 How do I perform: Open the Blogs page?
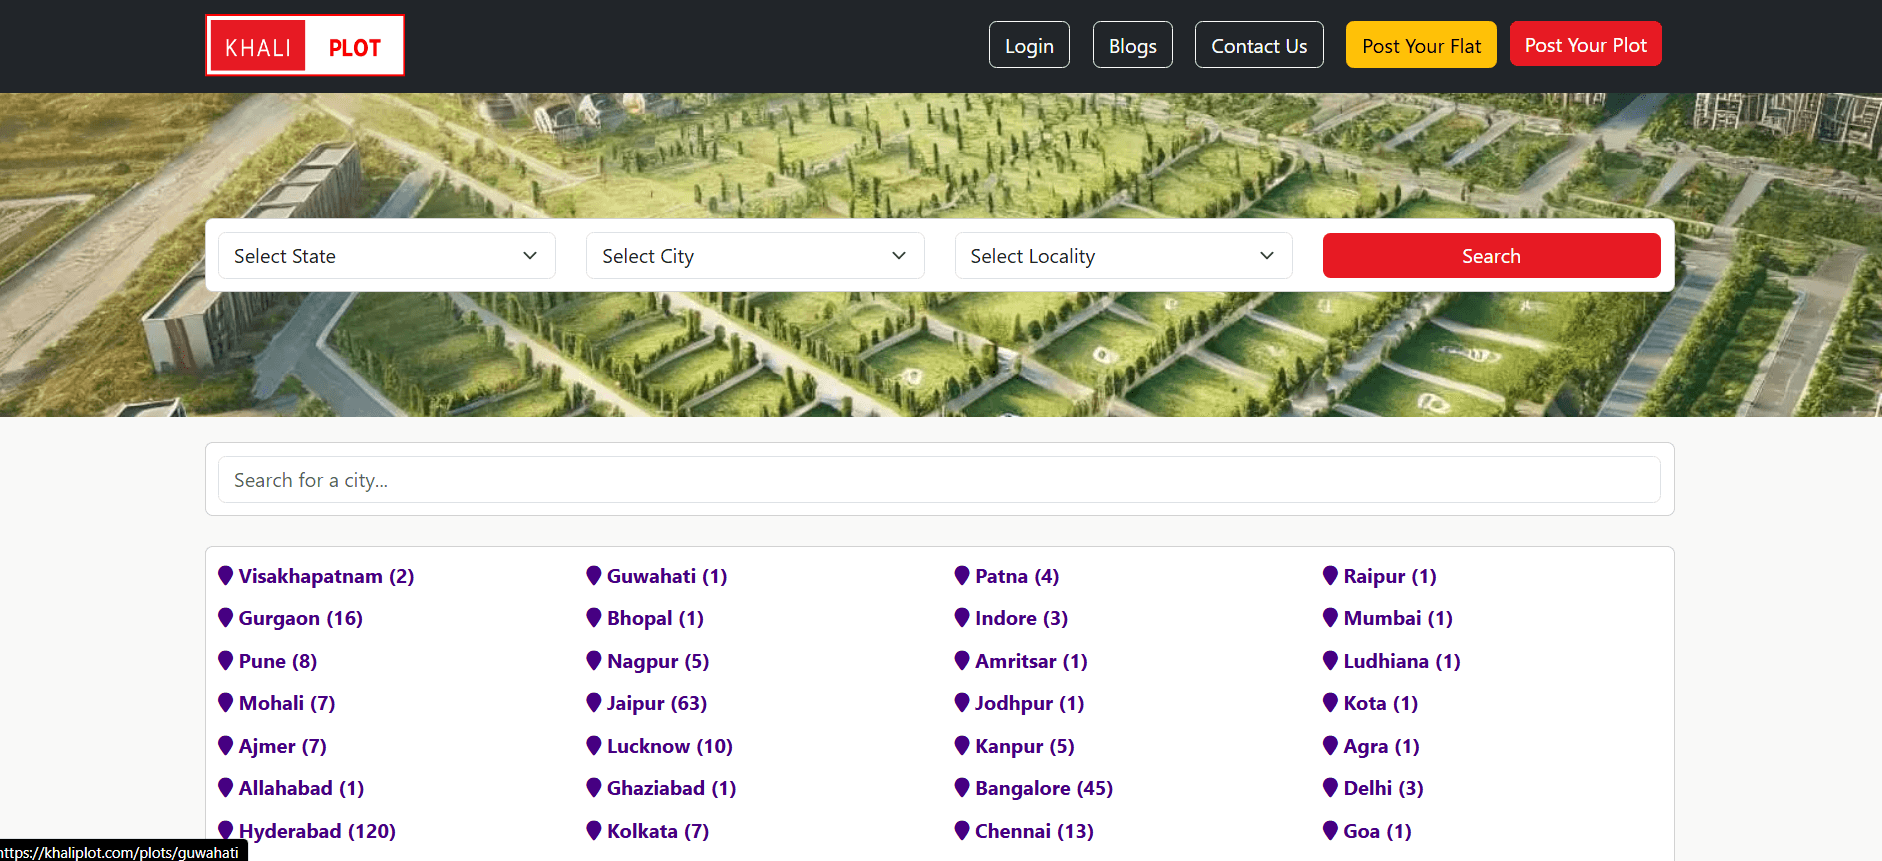pos(1132,46)
